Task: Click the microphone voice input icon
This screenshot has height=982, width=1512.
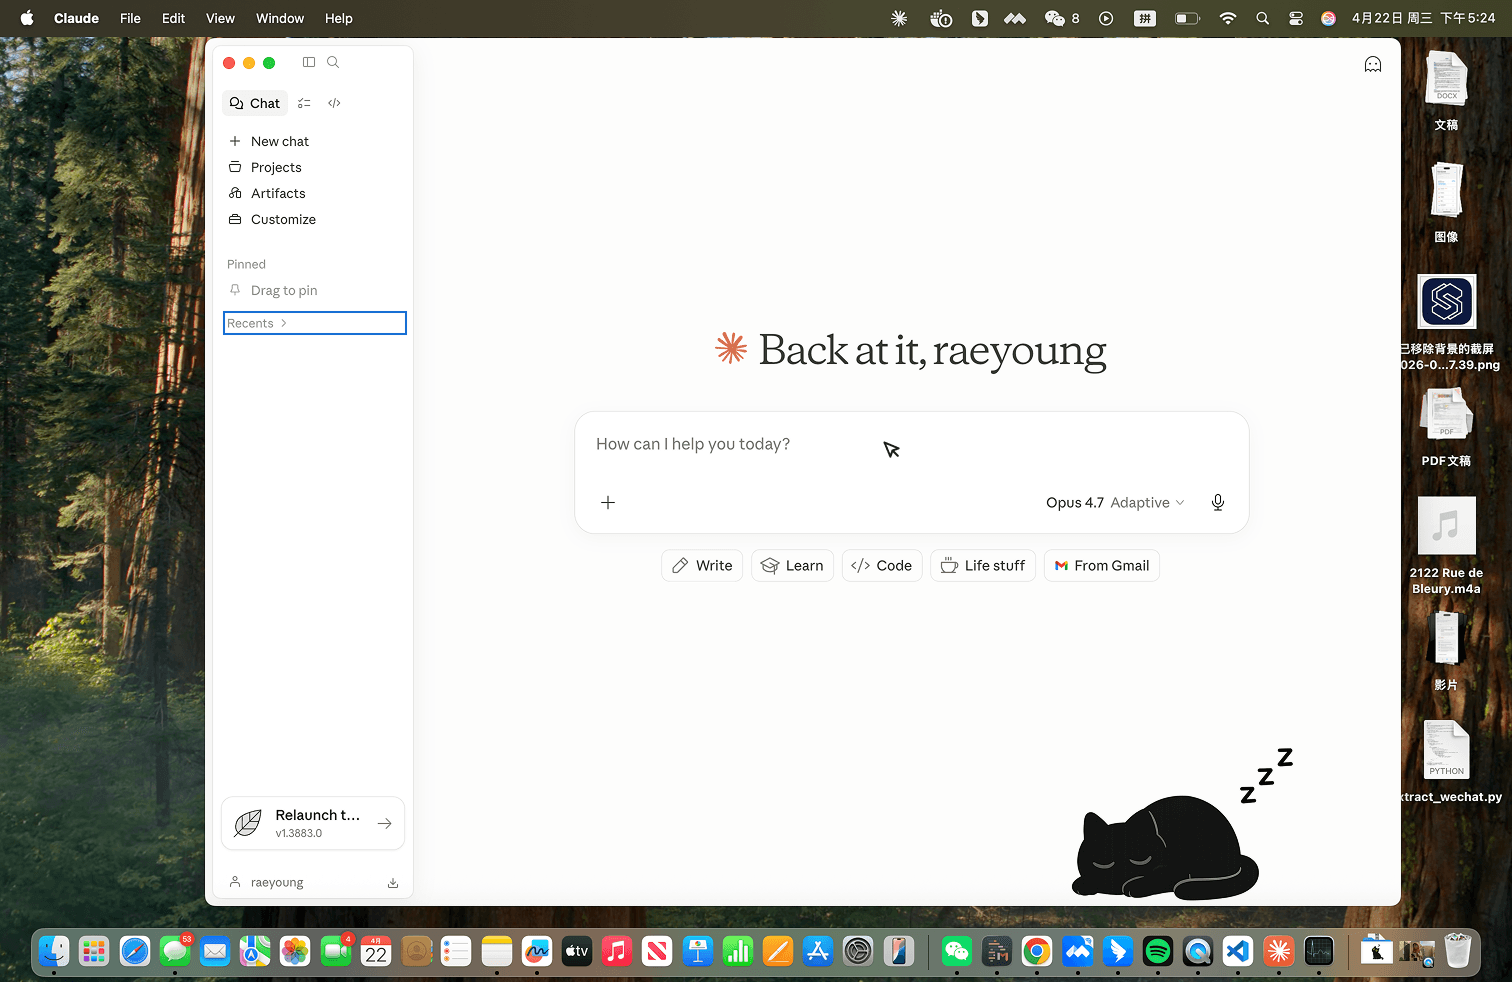Action: click(1218, 503)
